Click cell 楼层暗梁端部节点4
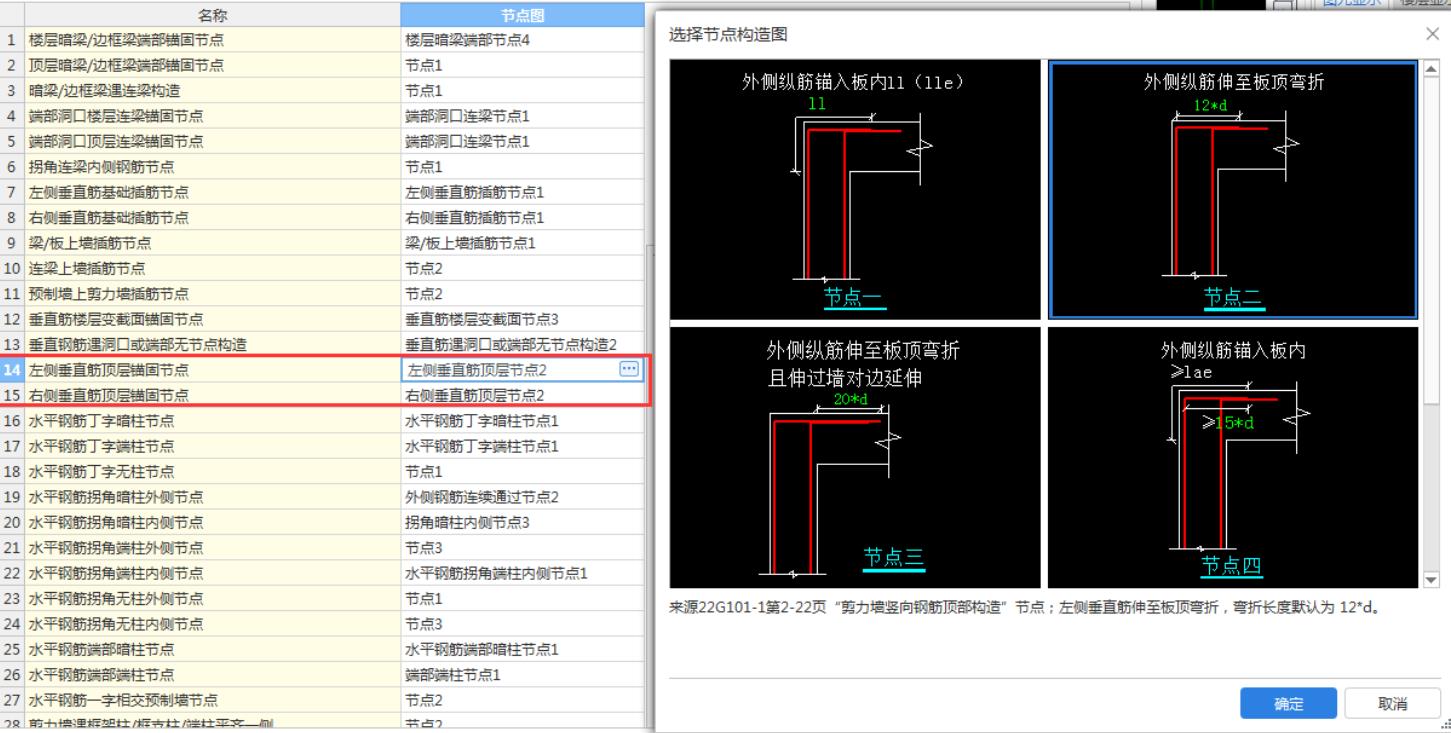The height and width of the screenshot is (733, 1451). 523,40
